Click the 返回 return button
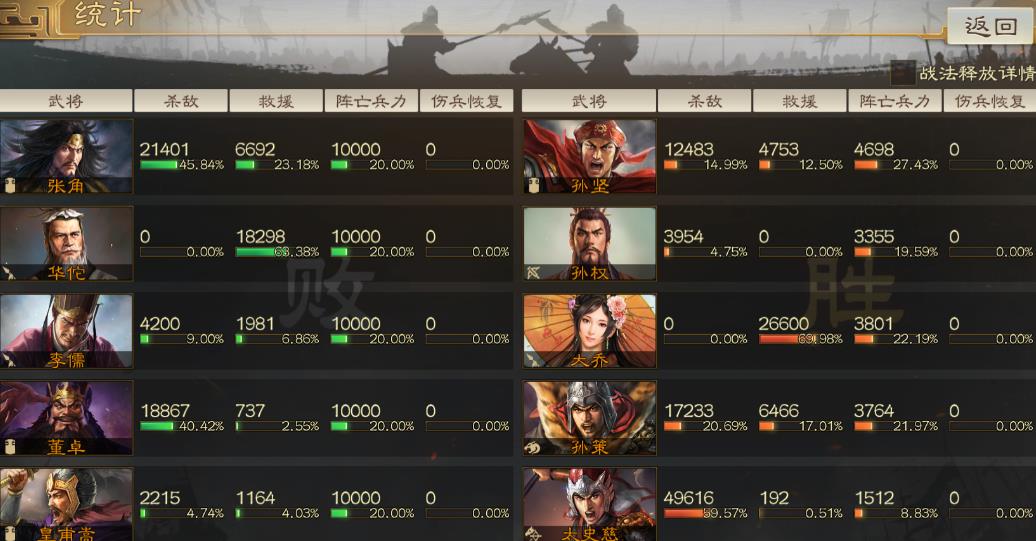The height and width of the screenshot is (541, 1036). pos(990,26)
